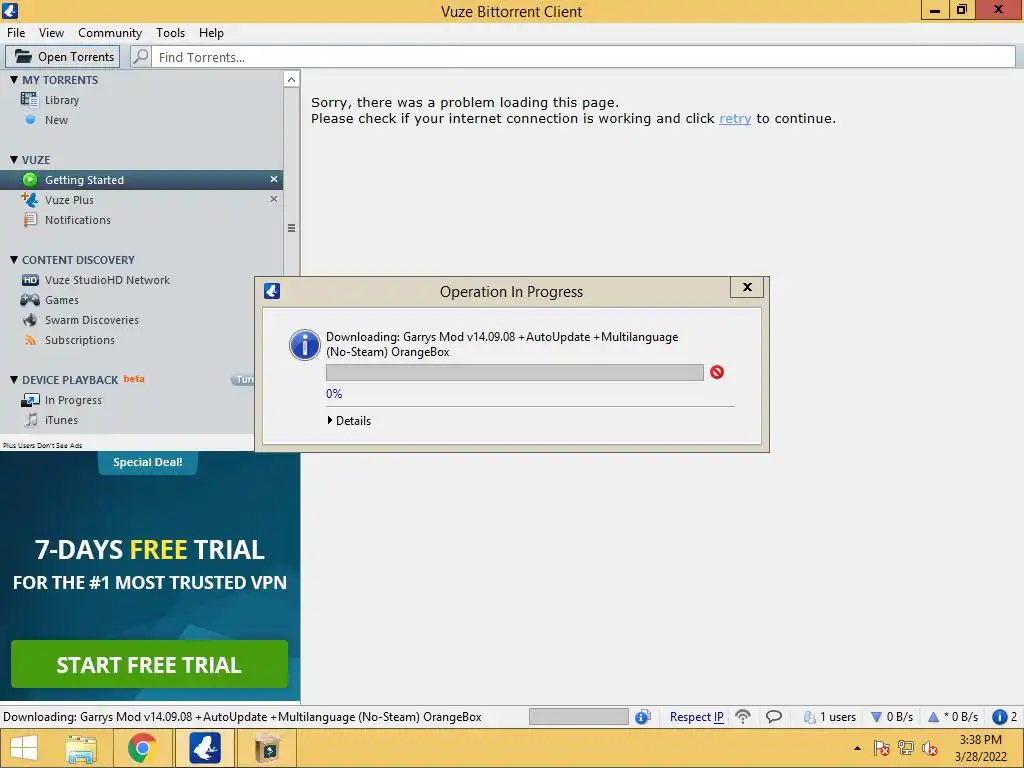Click the green Getting Started play icon

coord(30,180)
